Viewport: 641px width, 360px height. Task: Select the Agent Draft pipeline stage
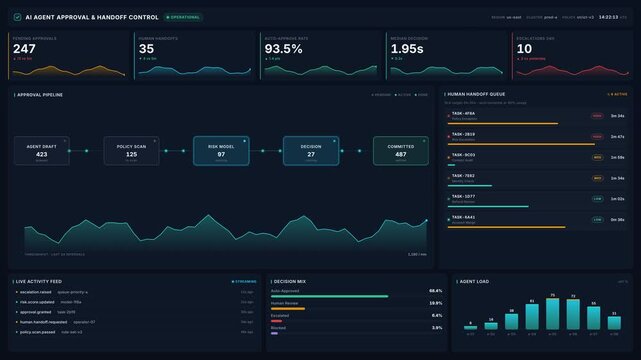42,151
